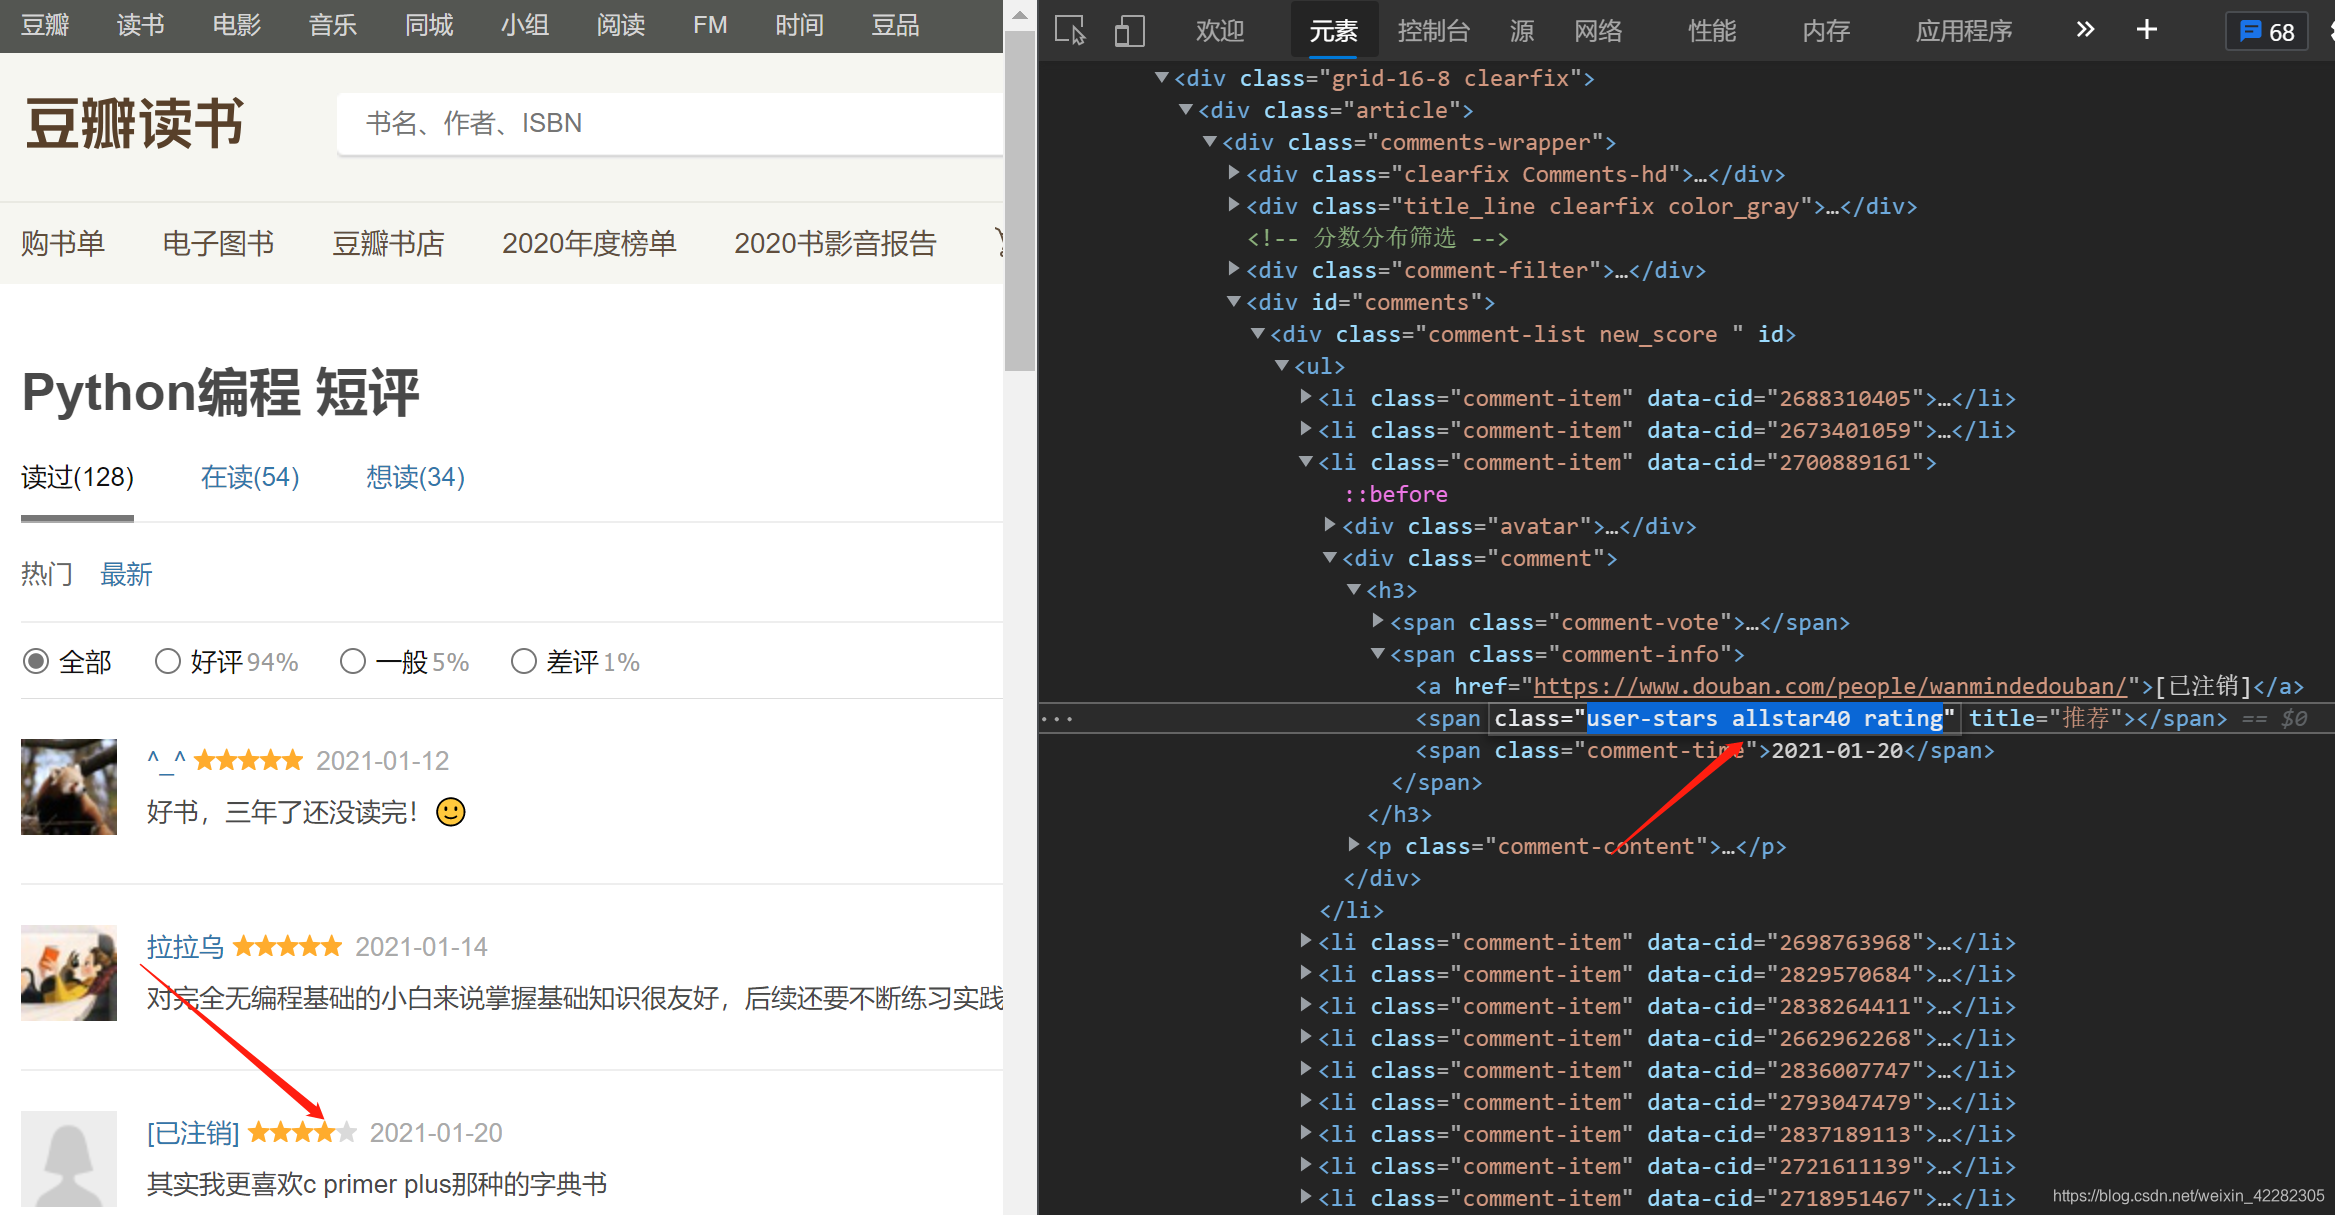Toggle the device emulation toolbar icon

[1129, 31]
